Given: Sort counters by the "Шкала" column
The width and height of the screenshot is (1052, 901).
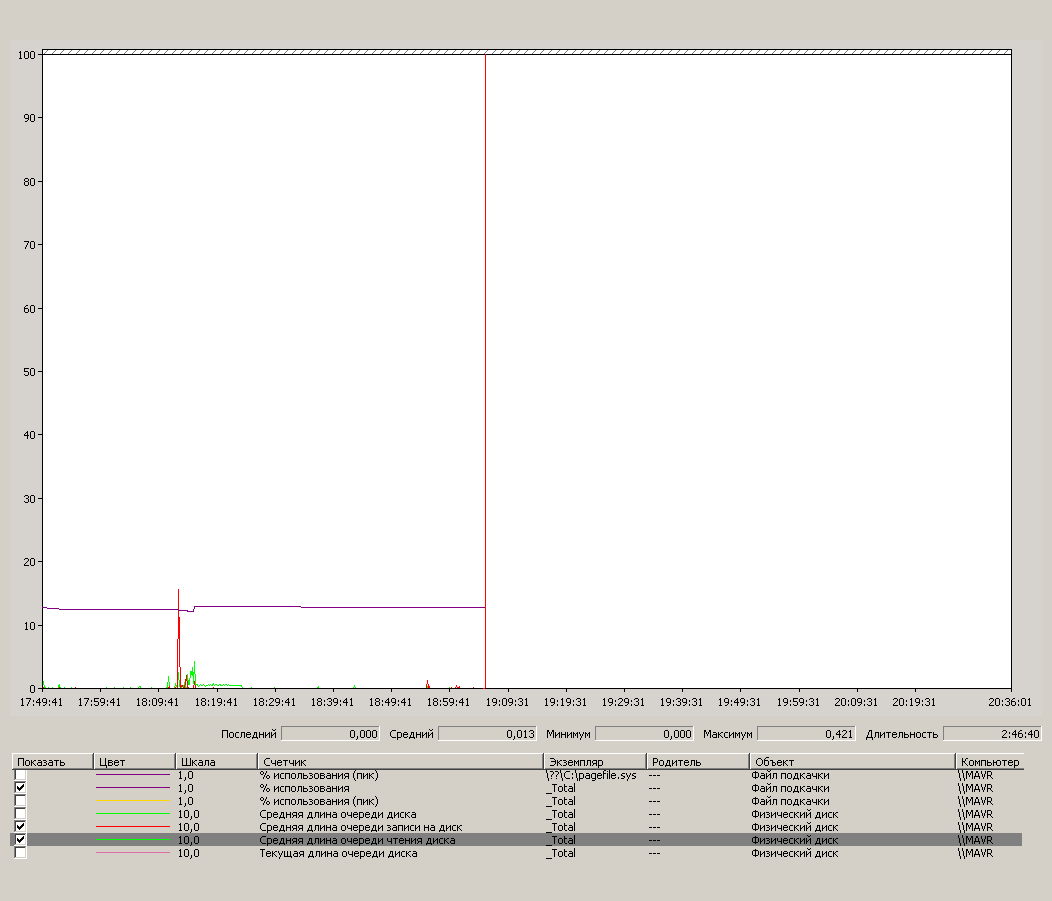Looking at the screenshot, I should coord(216,762).
